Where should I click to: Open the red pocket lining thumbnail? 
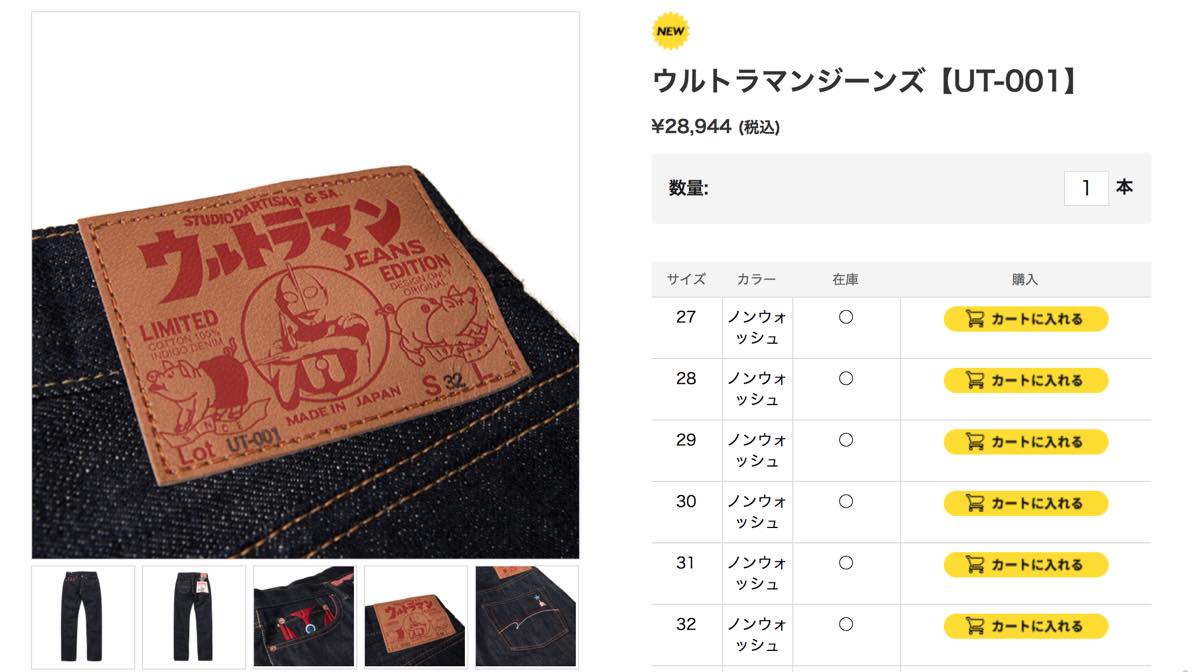click(x=305, y=616)
